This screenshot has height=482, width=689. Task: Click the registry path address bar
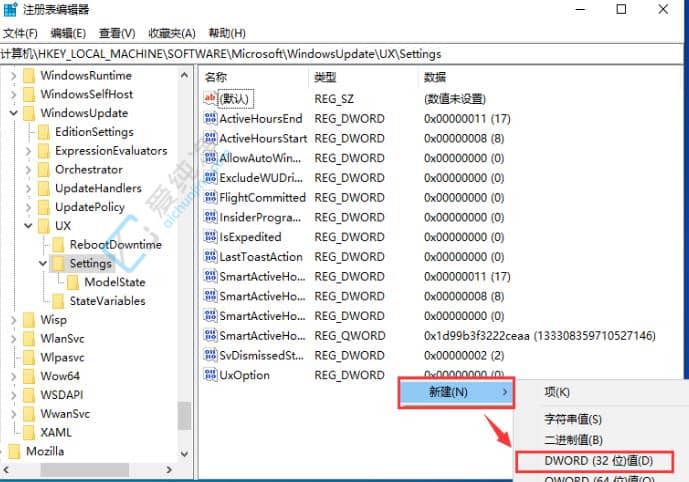(x=341, y=54)
